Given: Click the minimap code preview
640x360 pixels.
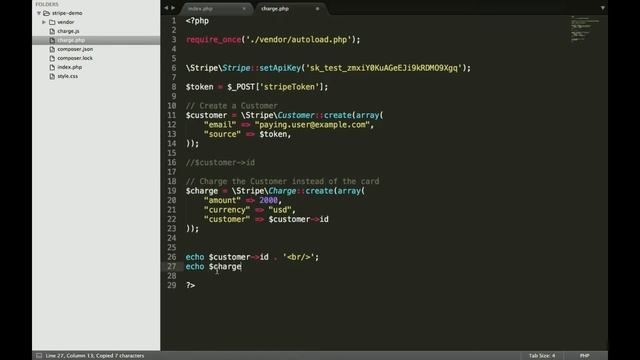Looking at the screenshot, I should point(585,29).
